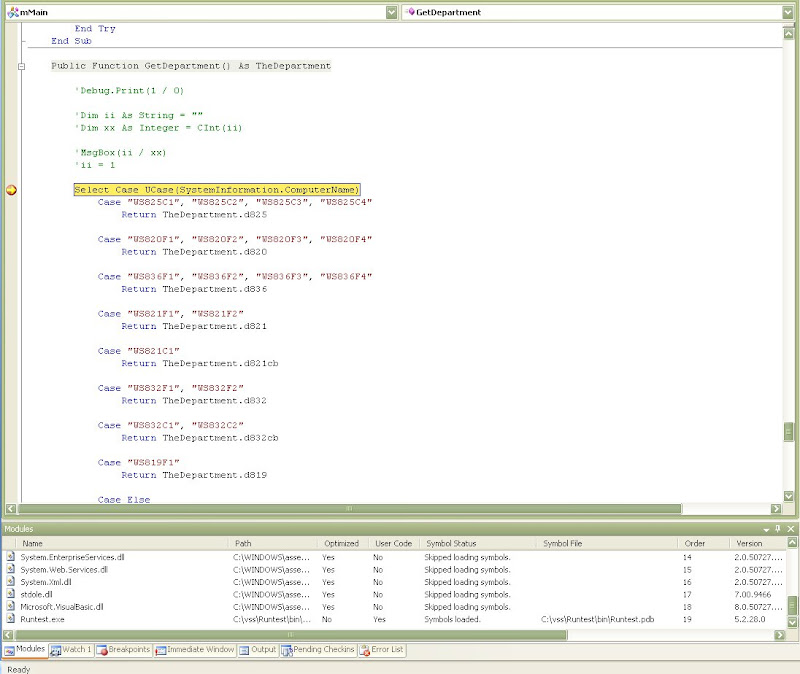Collapse the GetDepartment function outline

(x=22, y=66)
